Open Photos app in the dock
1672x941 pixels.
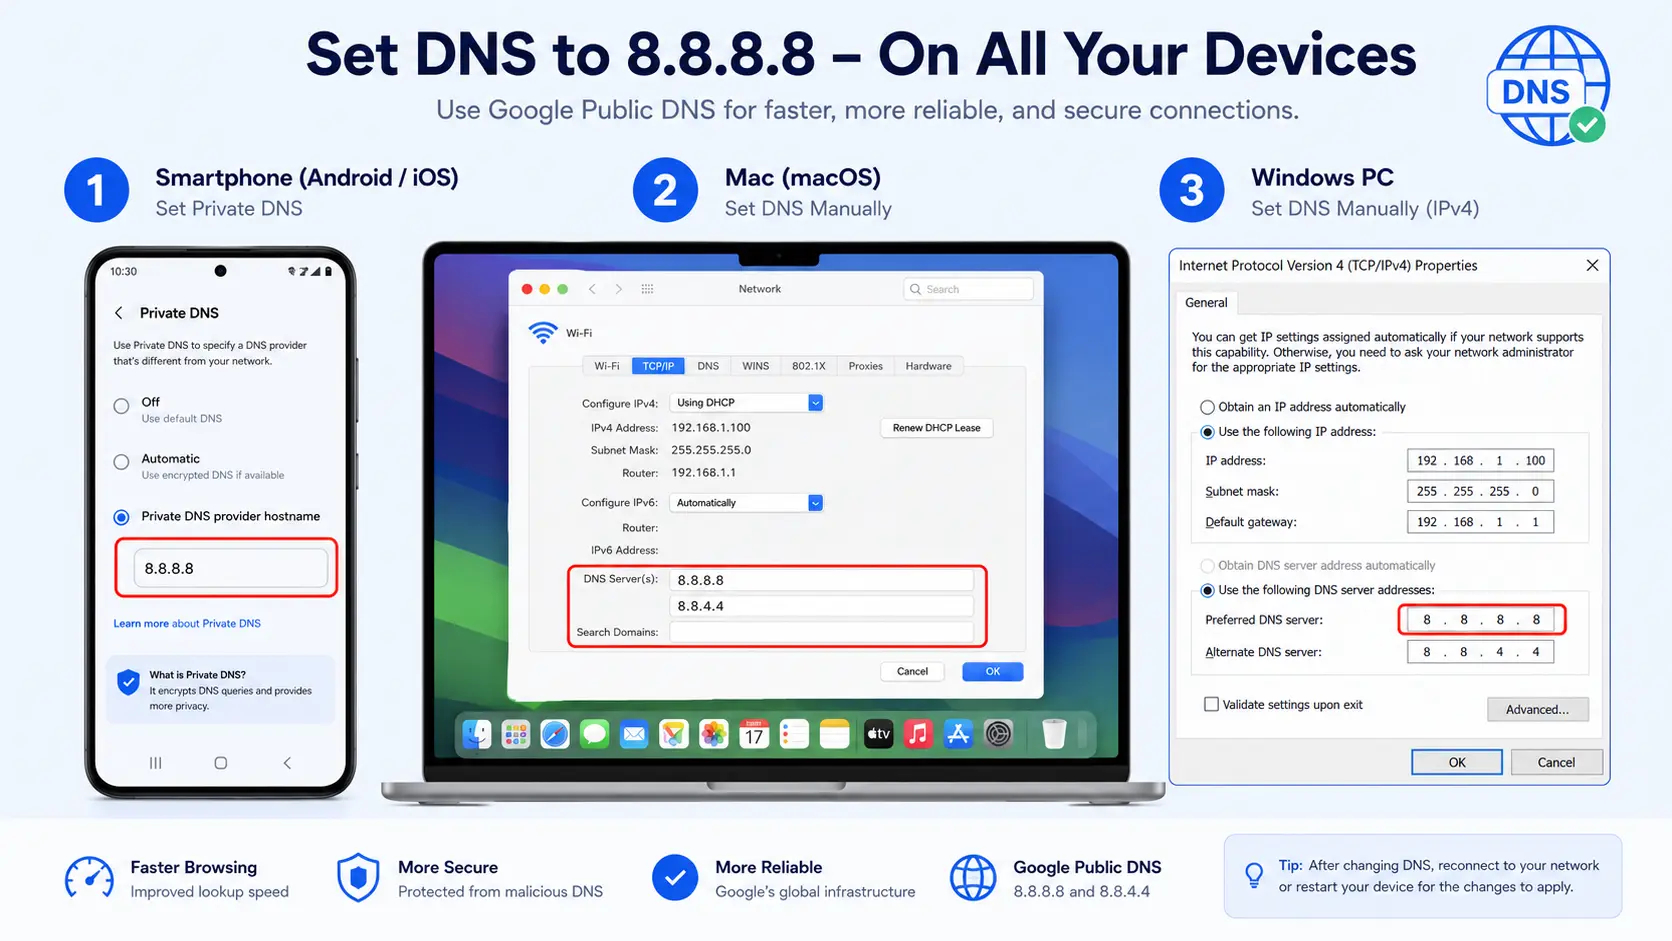click(x=714, y=735)
